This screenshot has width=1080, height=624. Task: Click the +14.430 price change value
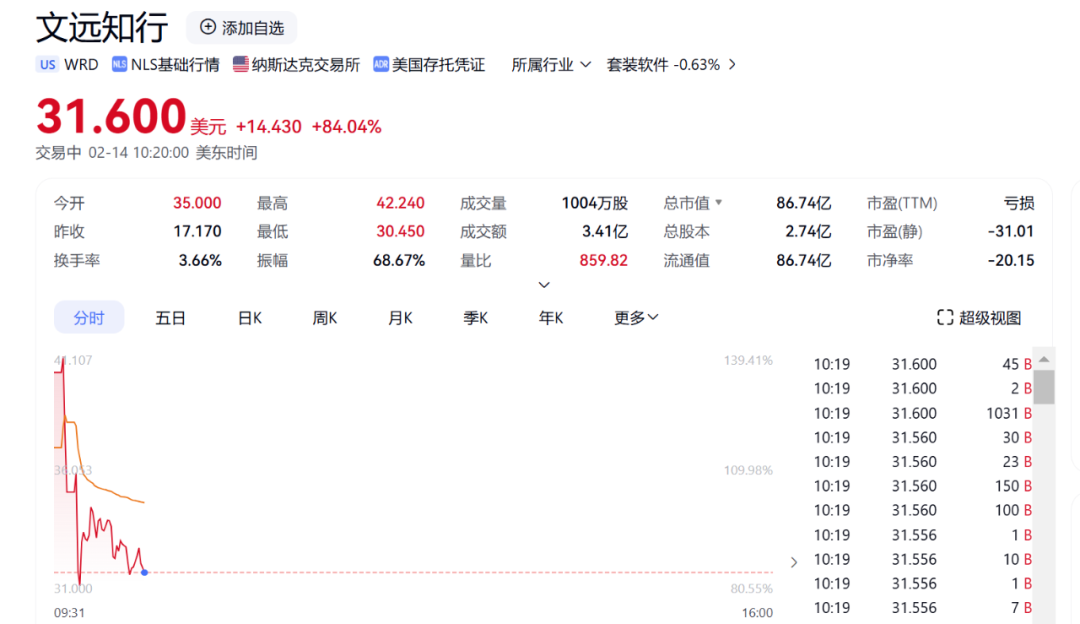[269, 127]
